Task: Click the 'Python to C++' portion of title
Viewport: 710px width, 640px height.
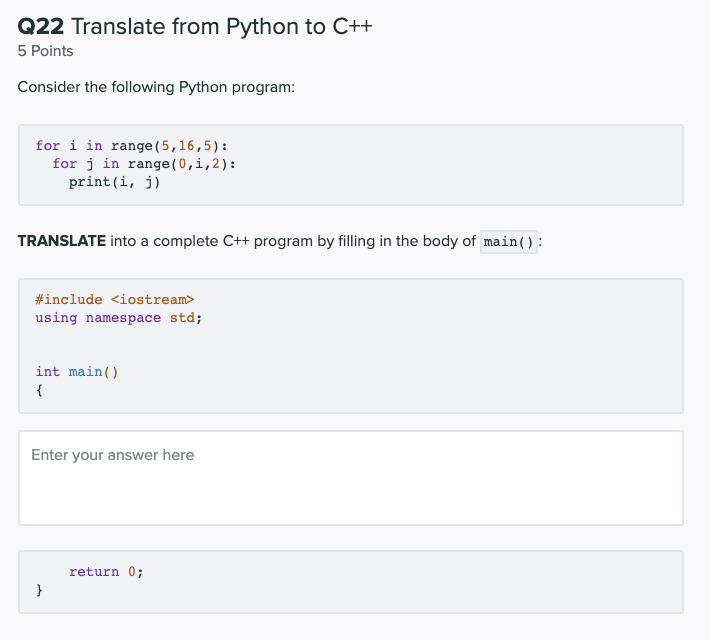Action: tap(299, 26)
